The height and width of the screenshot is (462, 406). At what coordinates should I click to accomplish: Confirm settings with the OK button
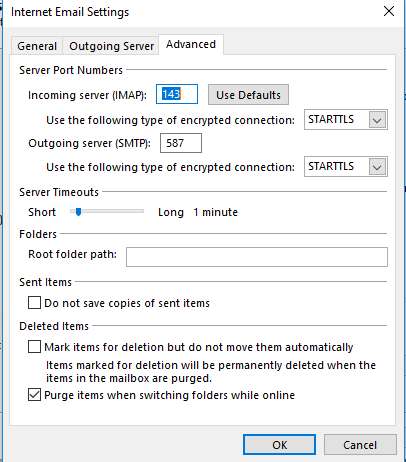tap(279, 445)
